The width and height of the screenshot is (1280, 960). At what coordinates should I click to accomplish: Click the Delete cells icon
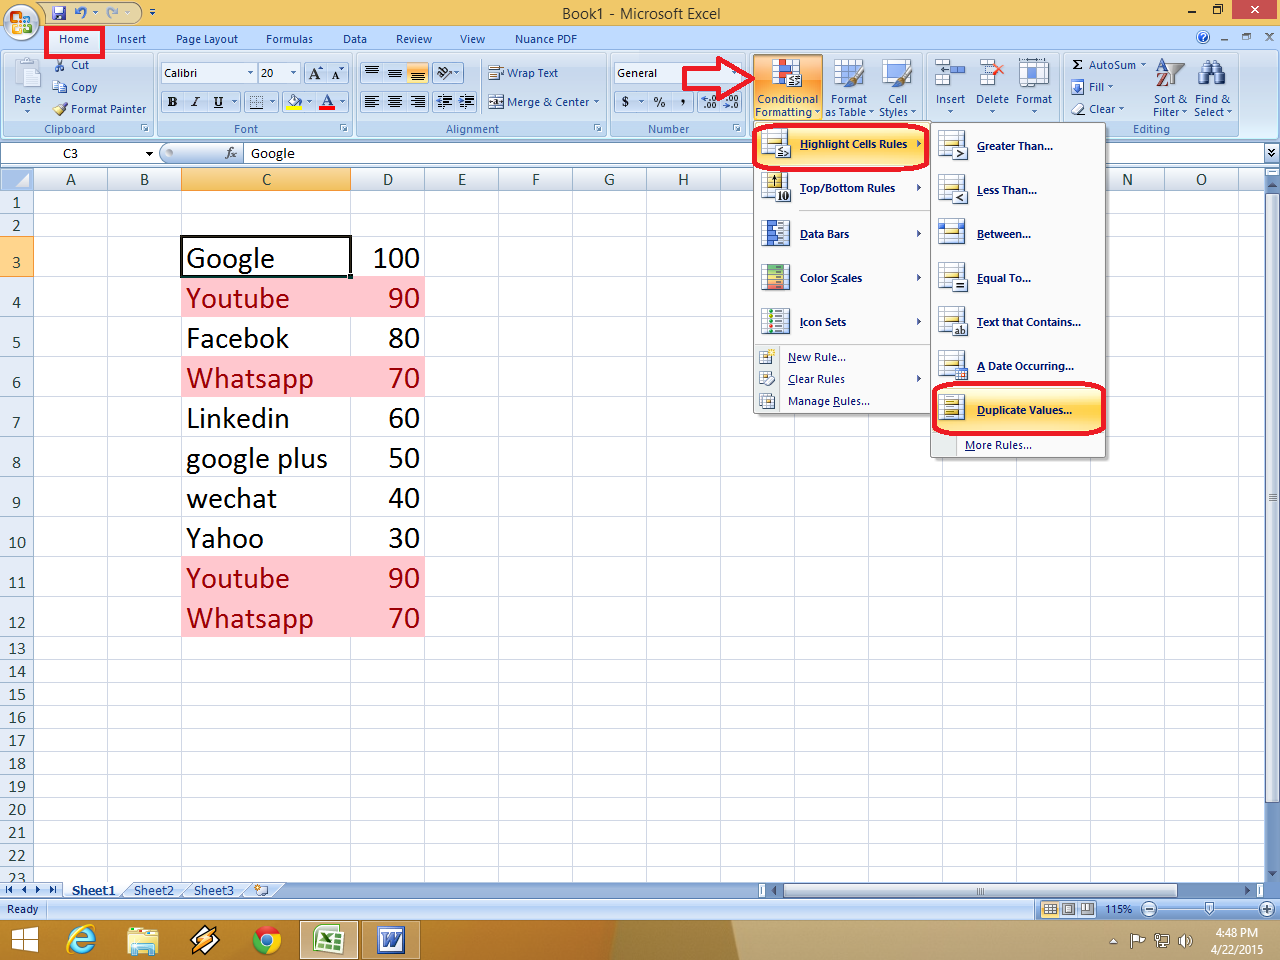coord(991,73)
